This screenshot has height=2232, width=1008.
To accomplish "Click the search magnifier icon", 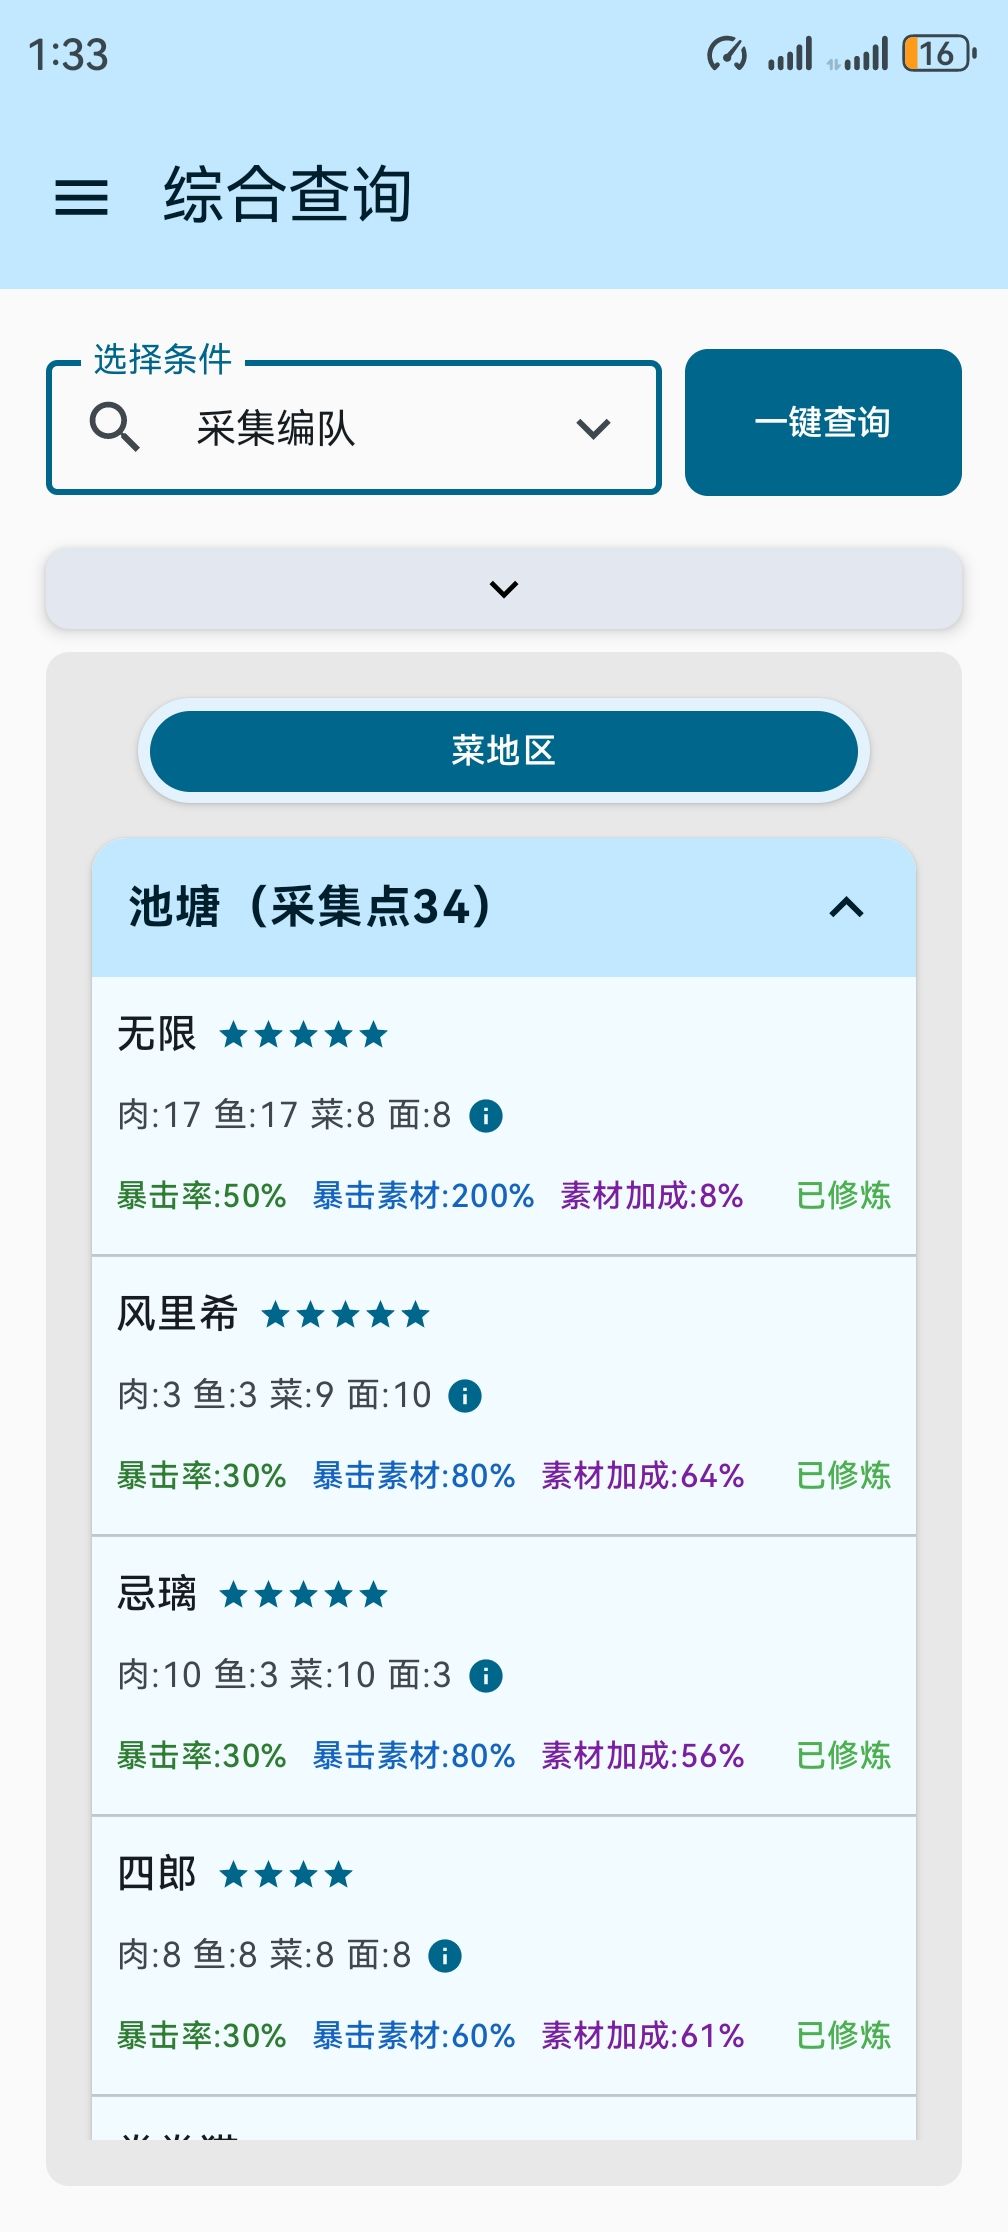I will click(114, 428).
